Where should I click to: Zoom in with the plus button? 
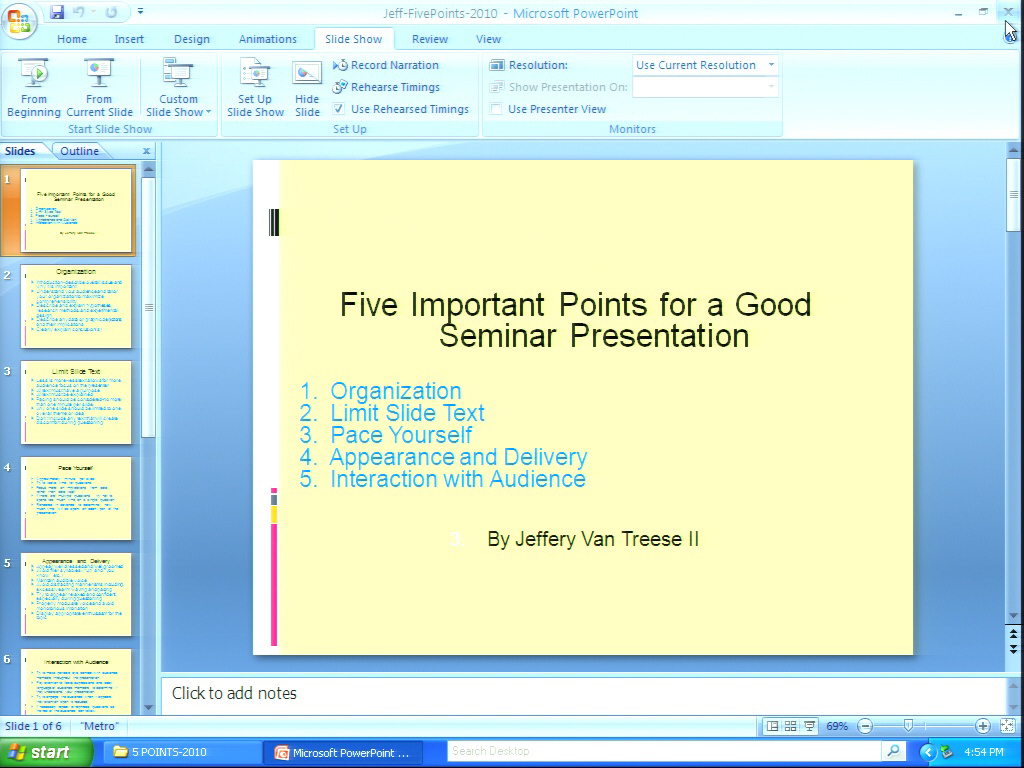coord(982,726)
